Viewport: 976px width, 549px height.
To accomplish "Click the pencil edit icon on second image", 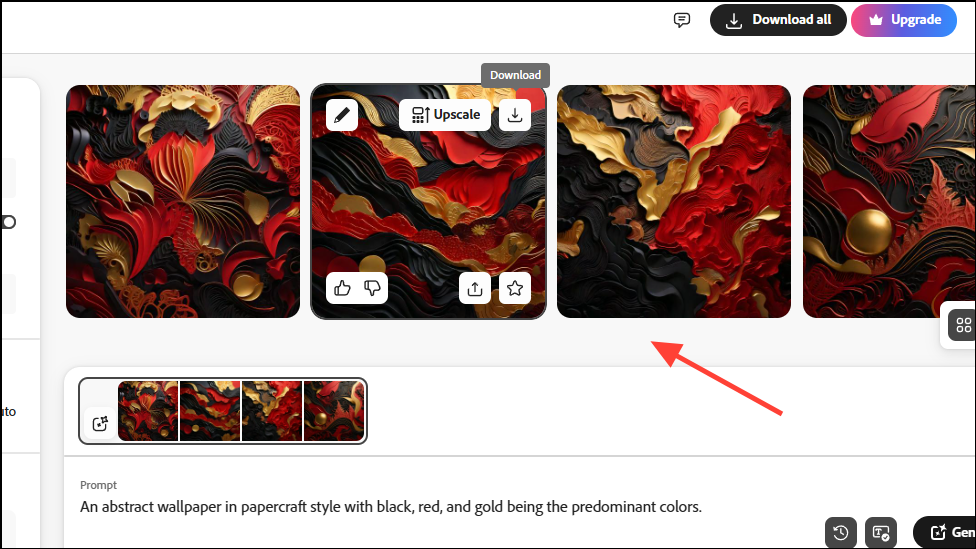I will 342,115.
